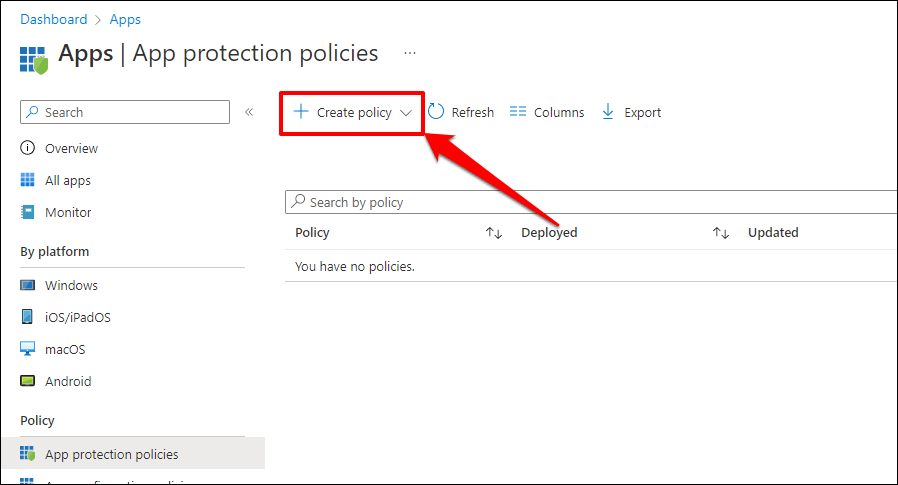Select the Windows platform icon
The image size is (898, 485).
28,285
